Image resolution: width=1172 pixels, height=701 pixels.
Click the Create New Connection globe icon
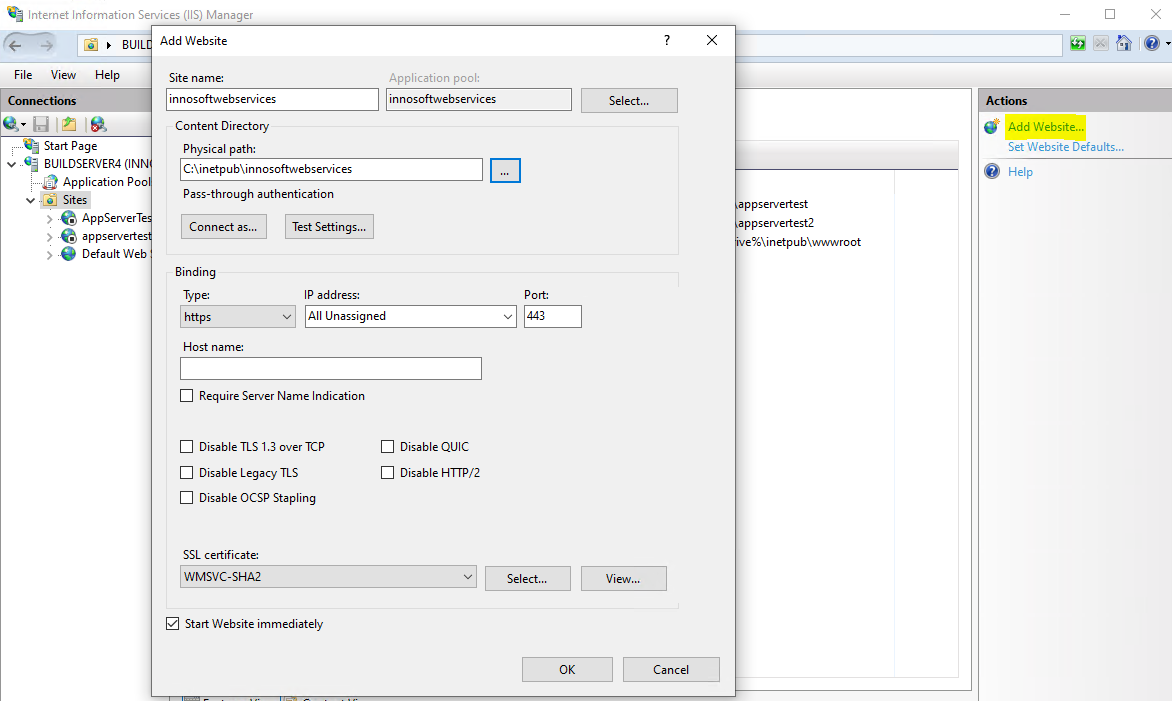[12, 124]
